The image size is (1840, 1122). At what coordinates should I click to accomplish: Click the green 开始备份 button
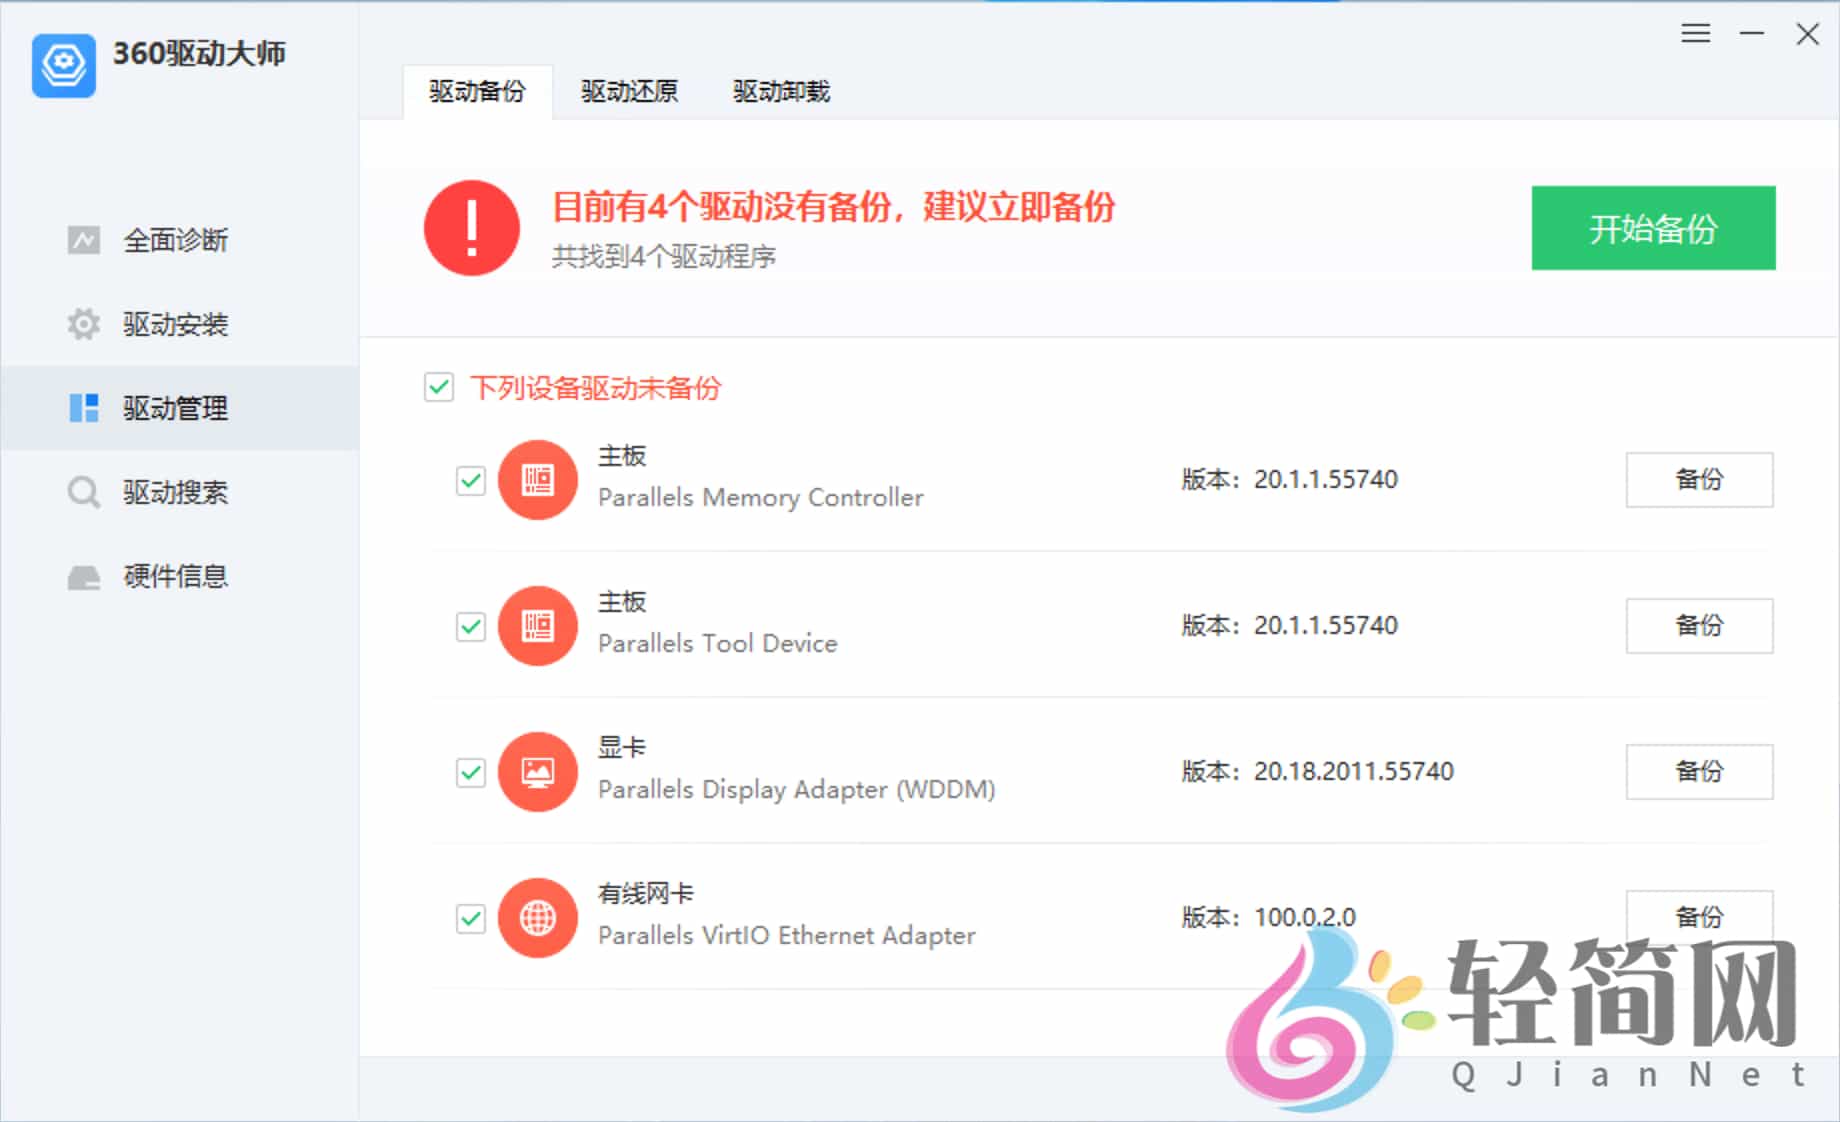pos(1653,229)
